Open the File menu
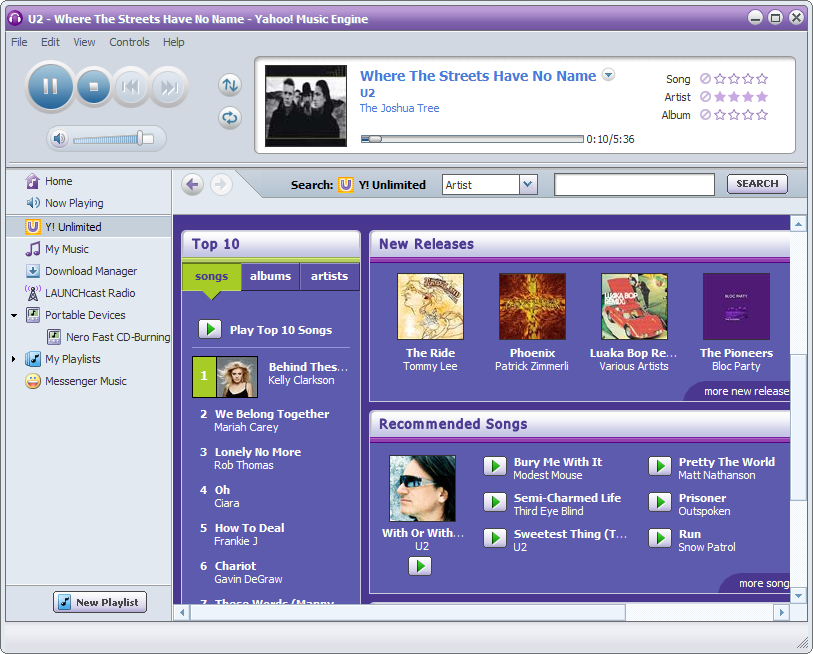 coord(19,42)
